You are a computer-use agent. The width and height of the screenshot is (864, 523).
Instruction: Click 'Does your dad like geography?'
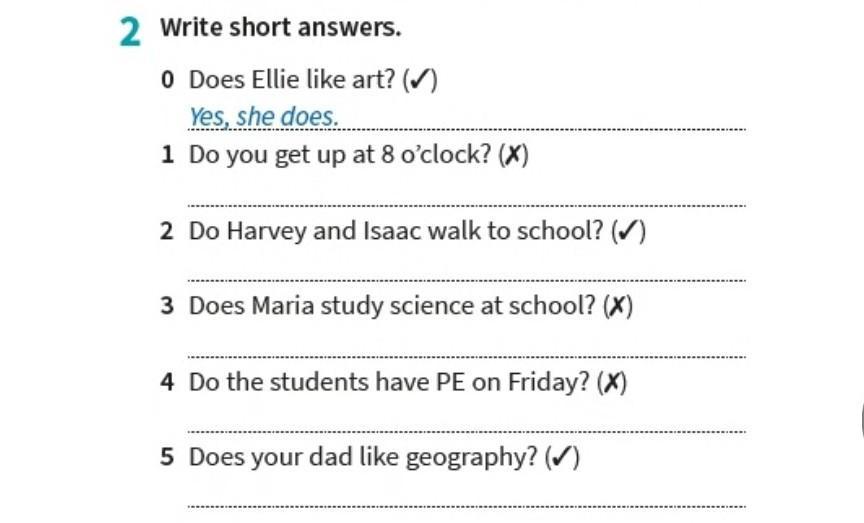(x=363, y=457)
